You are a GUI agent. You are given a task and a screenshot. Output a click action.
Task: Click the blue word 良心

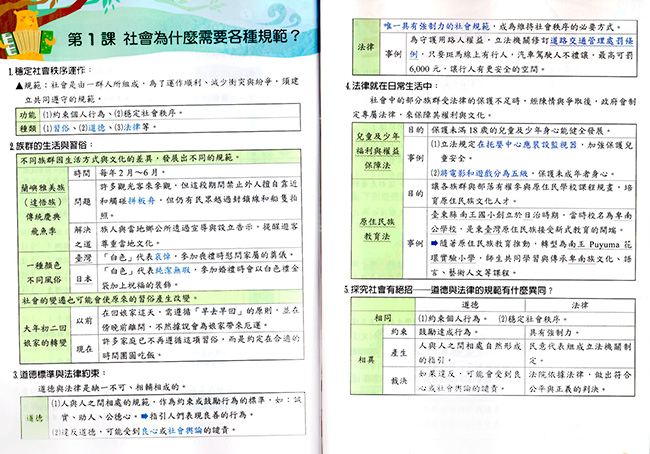pos(150,431)
